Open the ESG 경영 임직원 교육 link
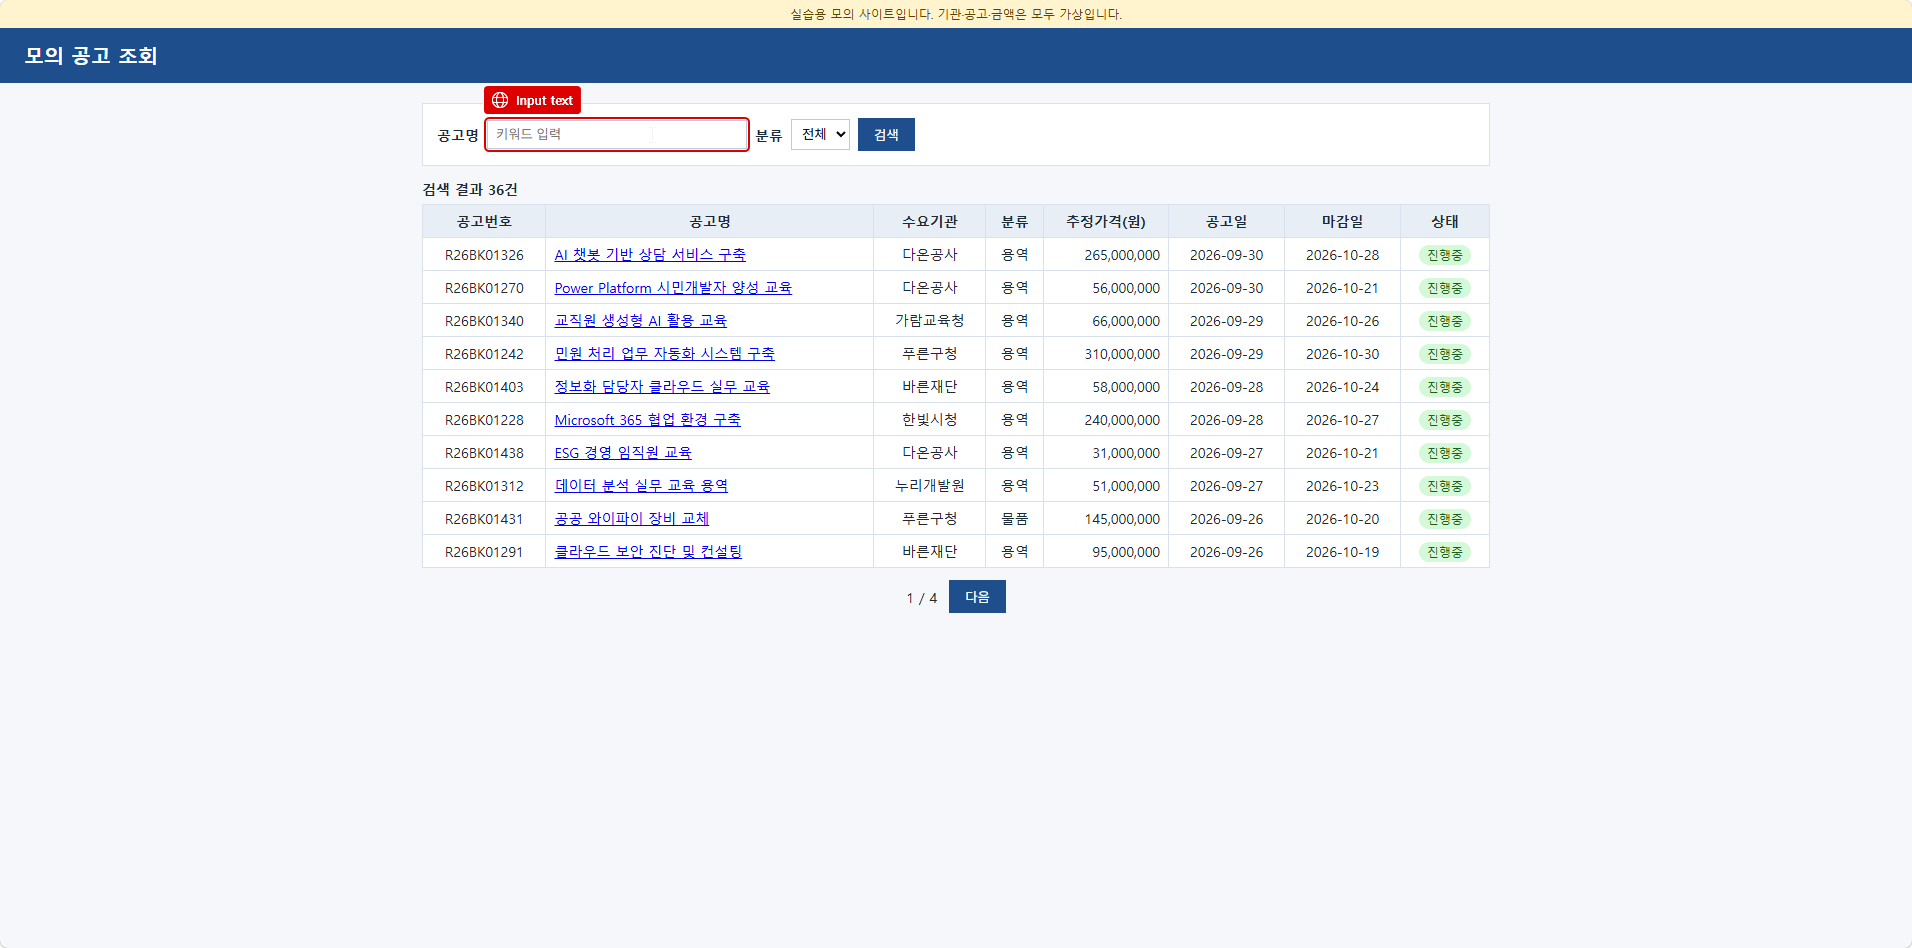The width and height of the screenshot is (1912, 948). coord(623,453)
